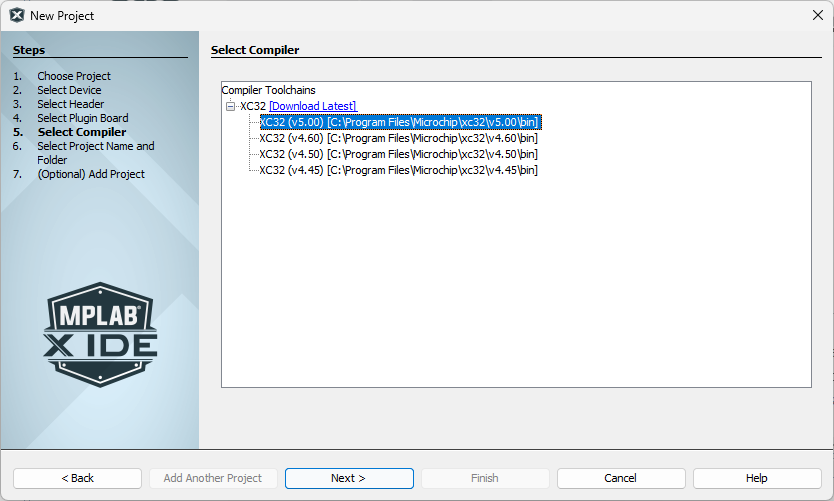Open the Help button
Image resolution: width=834 pixels, height=501 pixels.
click(x=757, y=478)
